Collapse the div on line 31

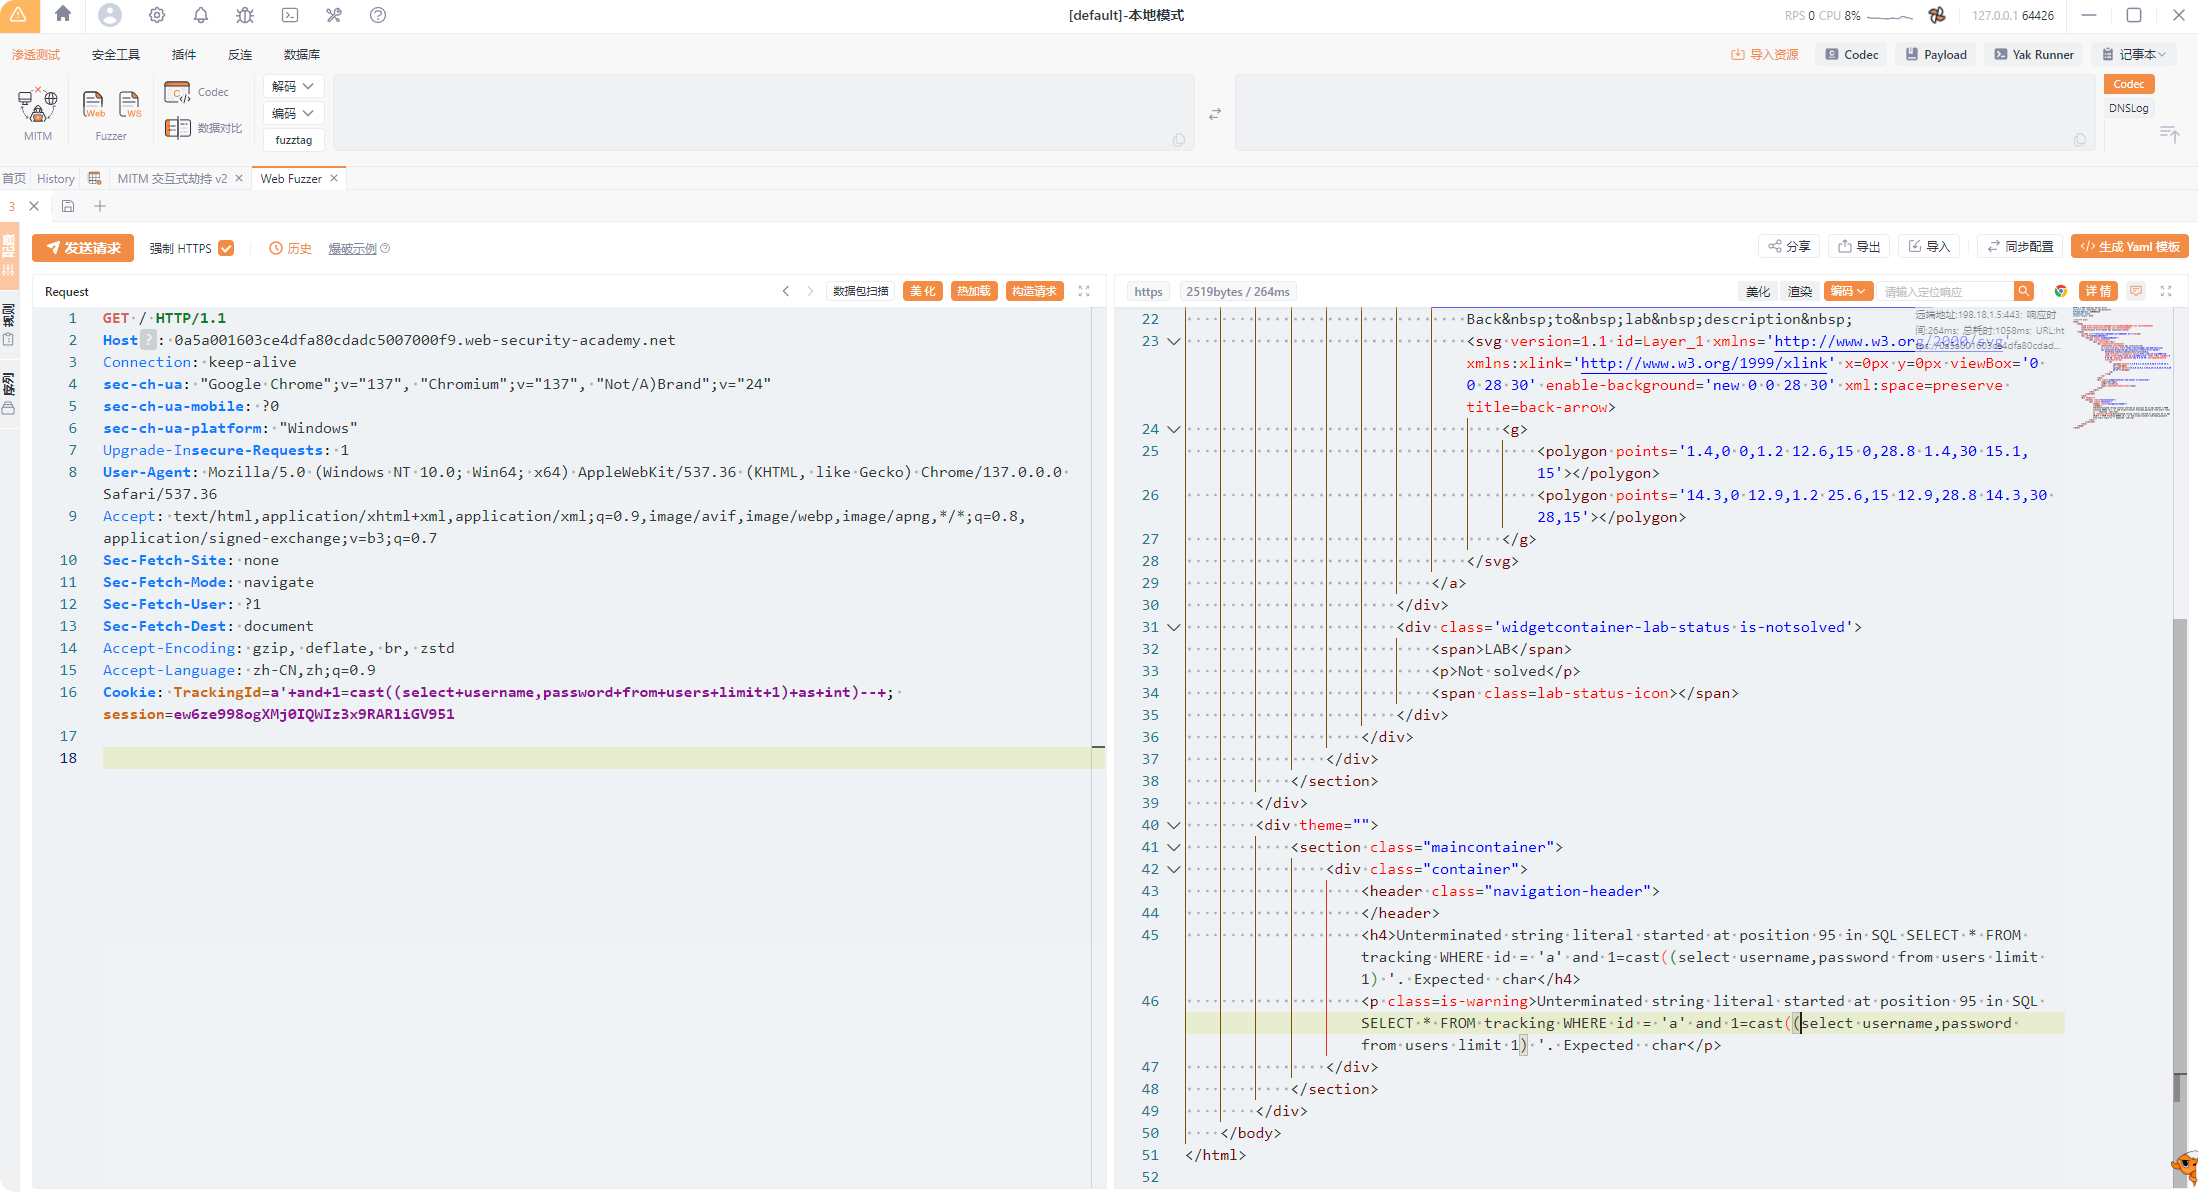[1174, 627]
